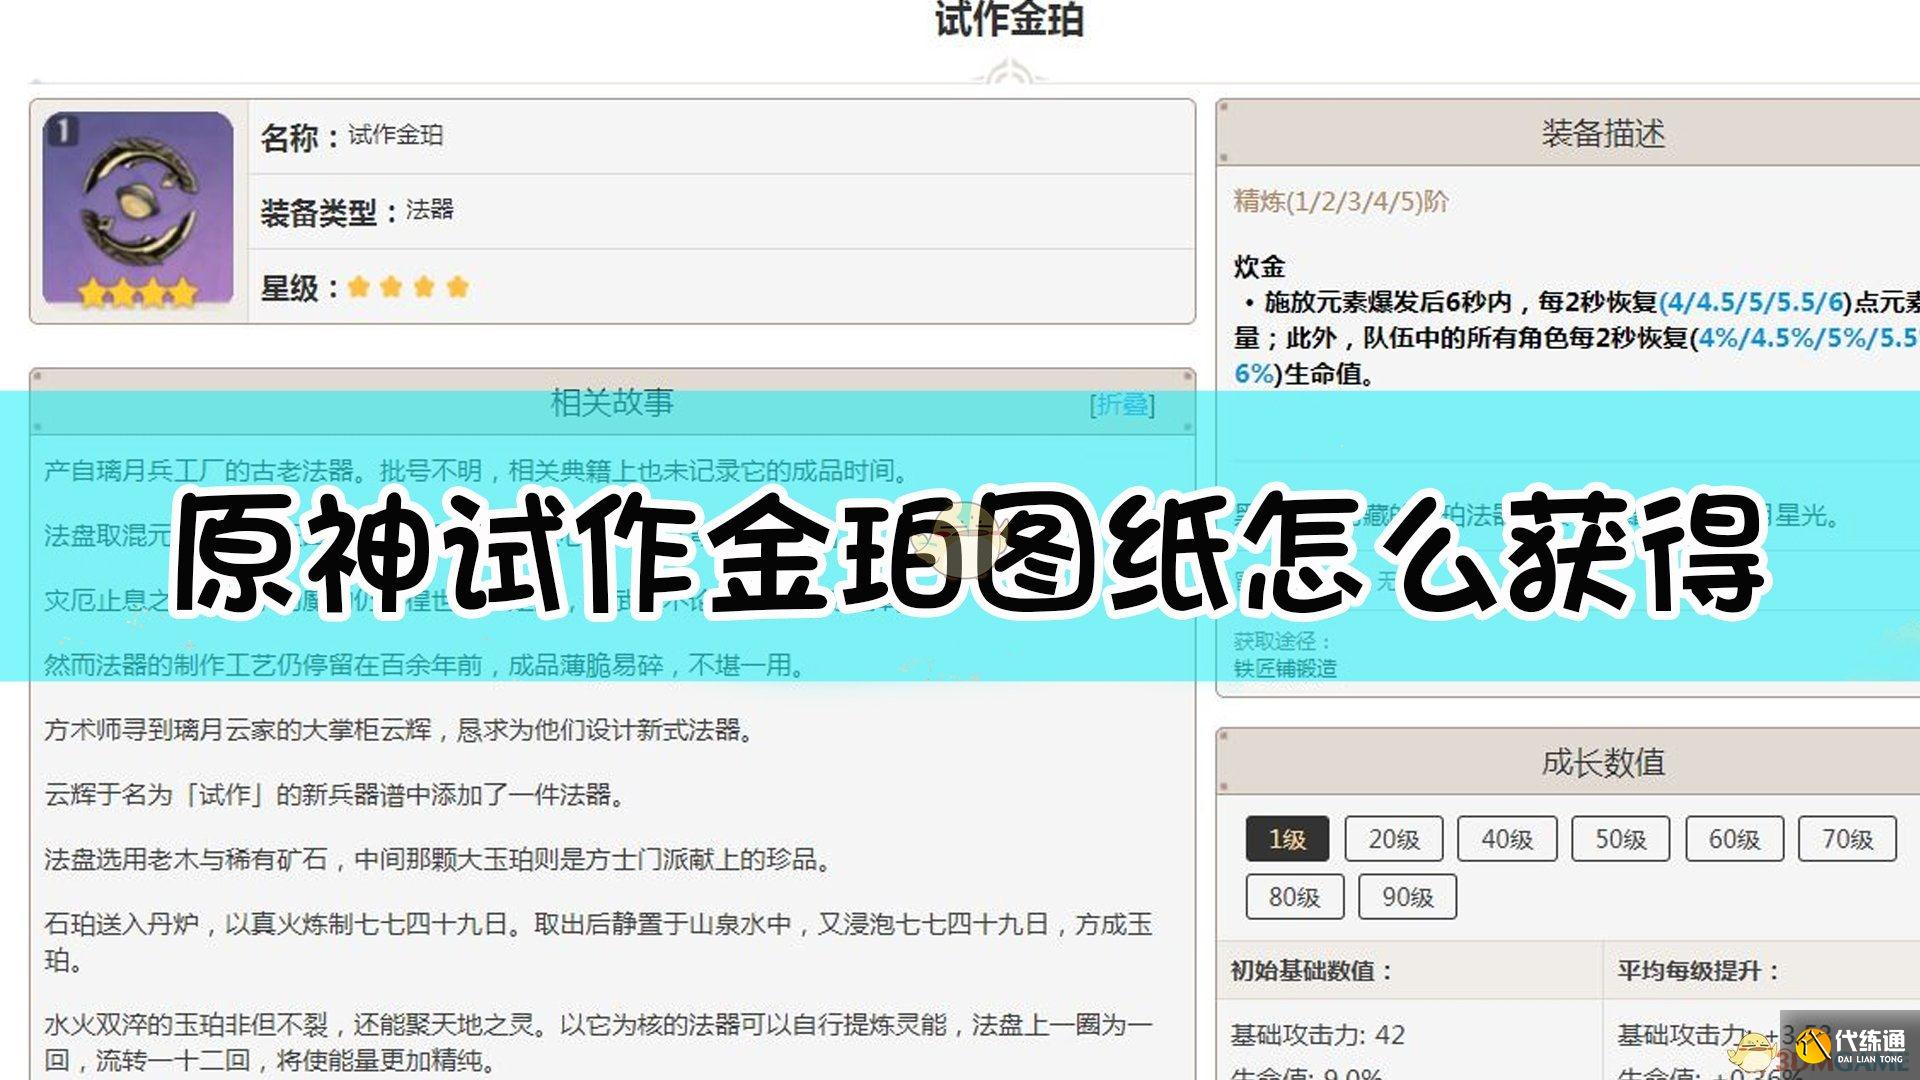This screenshot has height=1080, width=1920.
Task: Select the 20级 level option
Action: [1393, 840]
